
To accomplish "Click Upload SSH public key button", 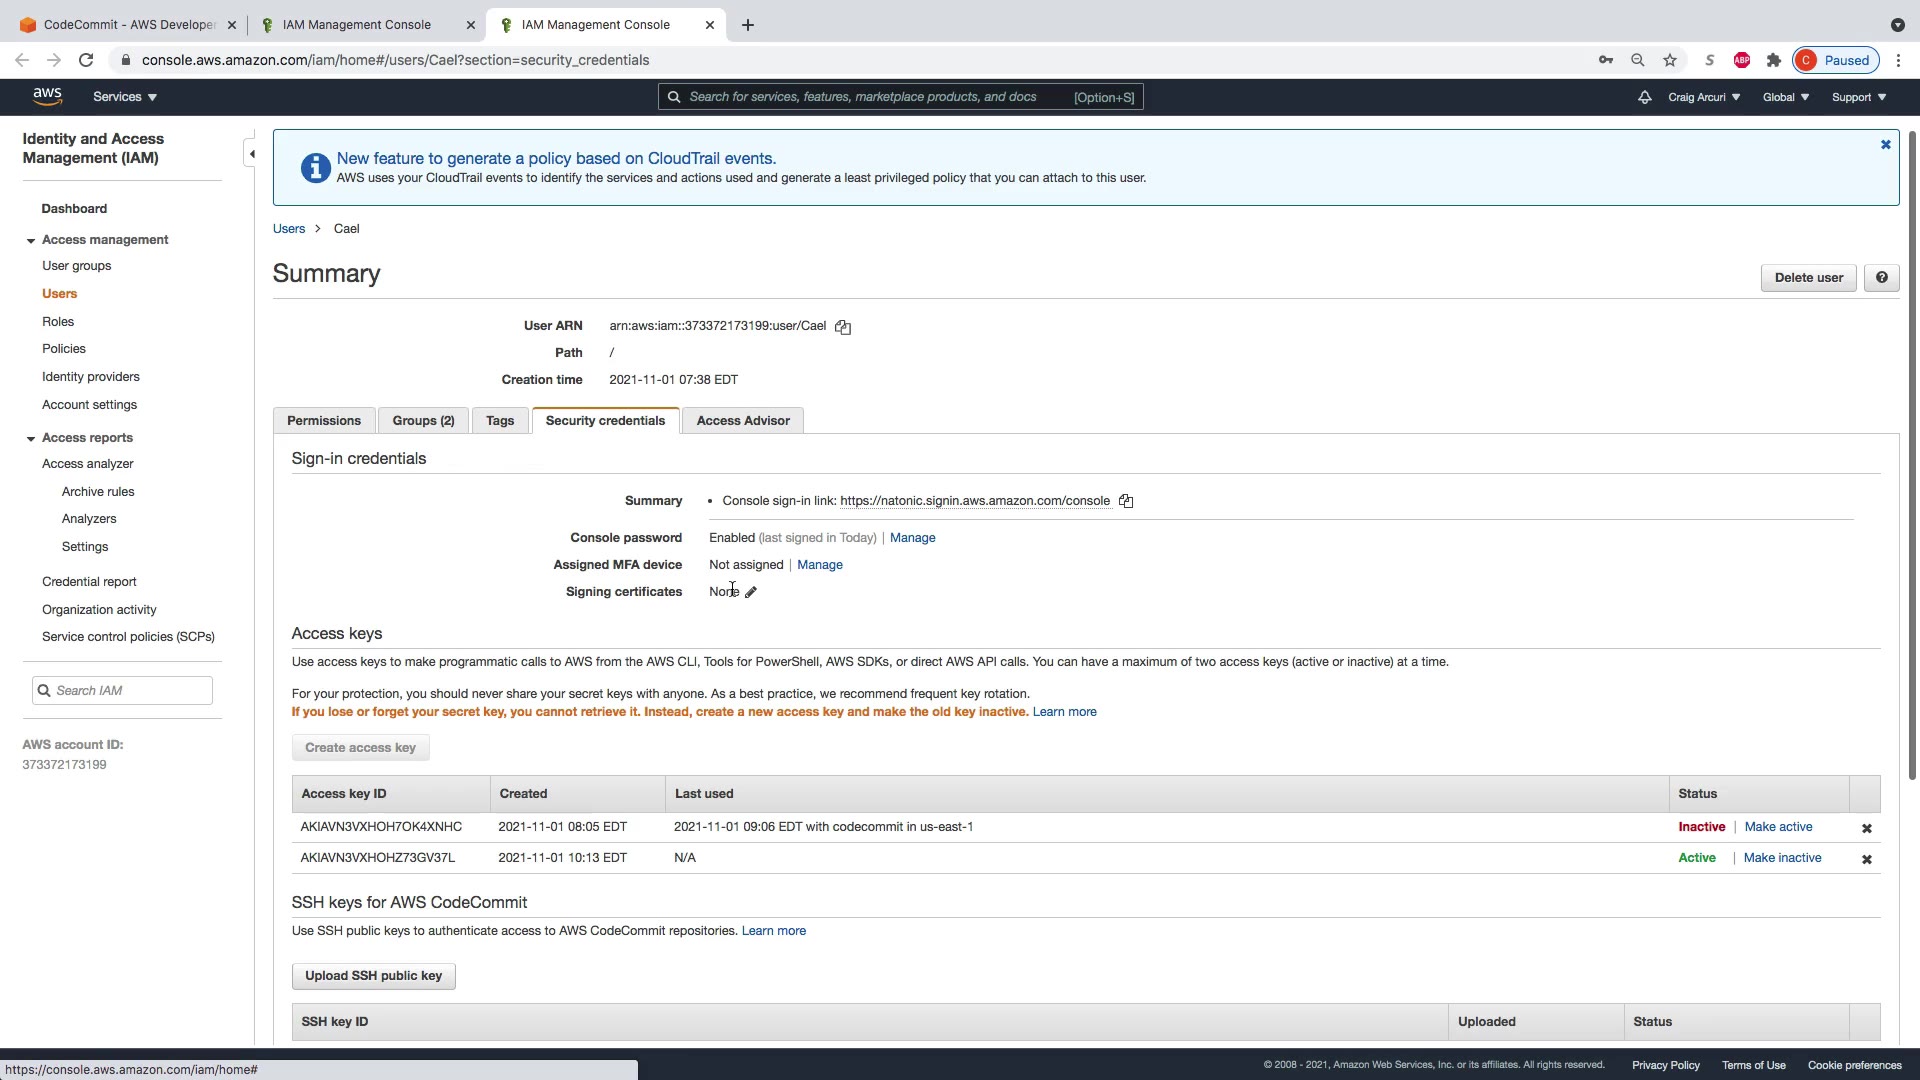I will (373, 976).
